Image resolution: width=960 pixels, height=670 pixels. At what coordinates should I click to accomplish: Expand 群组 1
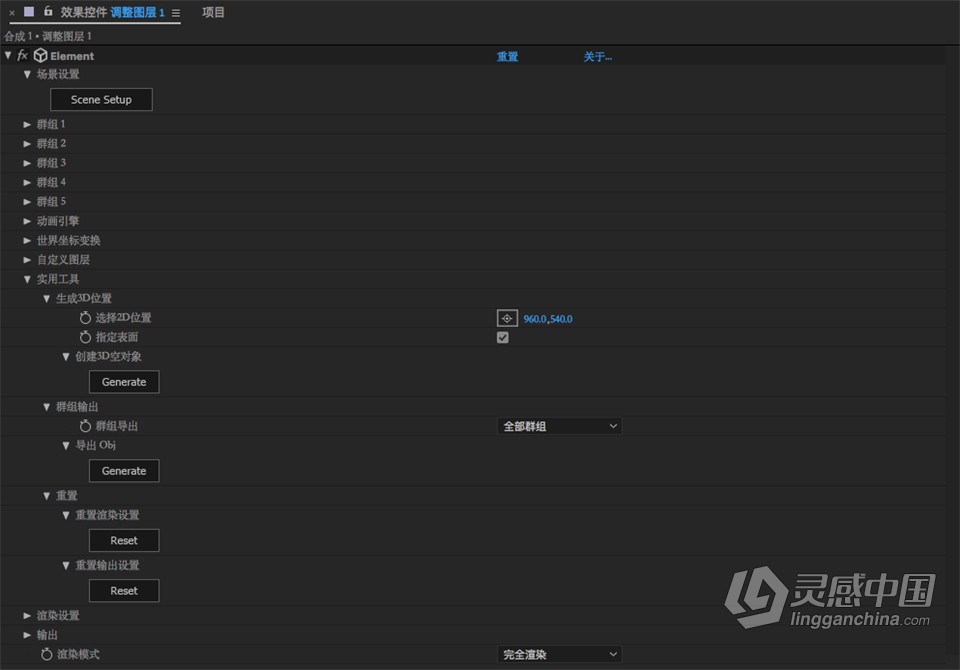27,124
